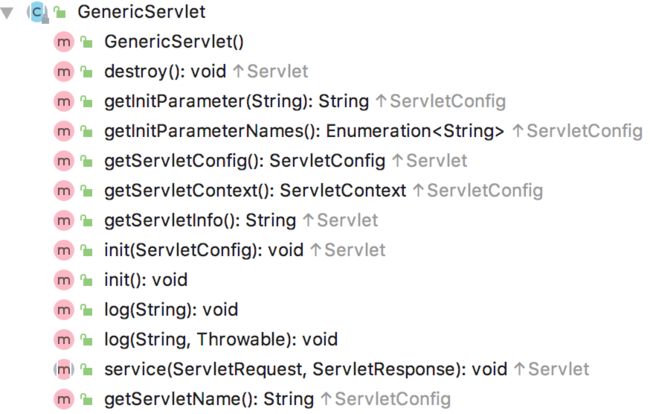Click green public lock icon beside init(): void
The width and height of the screenshot is (650, 414).
(x=86, y=281)
